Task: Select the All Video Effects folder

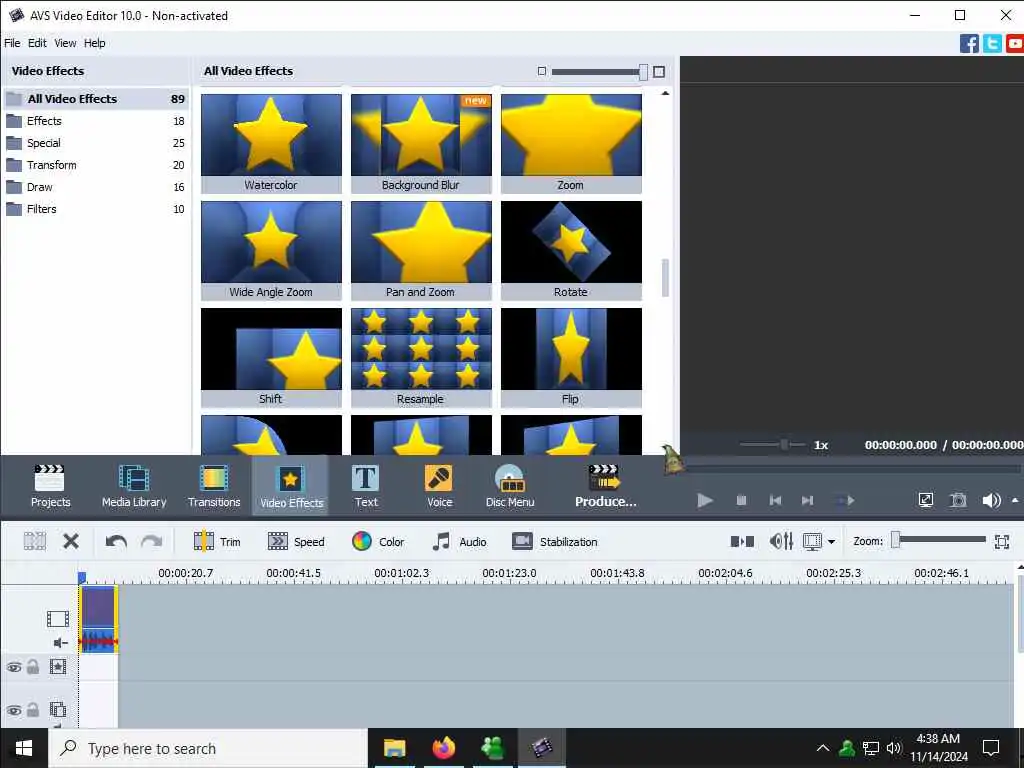Action: pyautogui.click(x=96, y=99)
